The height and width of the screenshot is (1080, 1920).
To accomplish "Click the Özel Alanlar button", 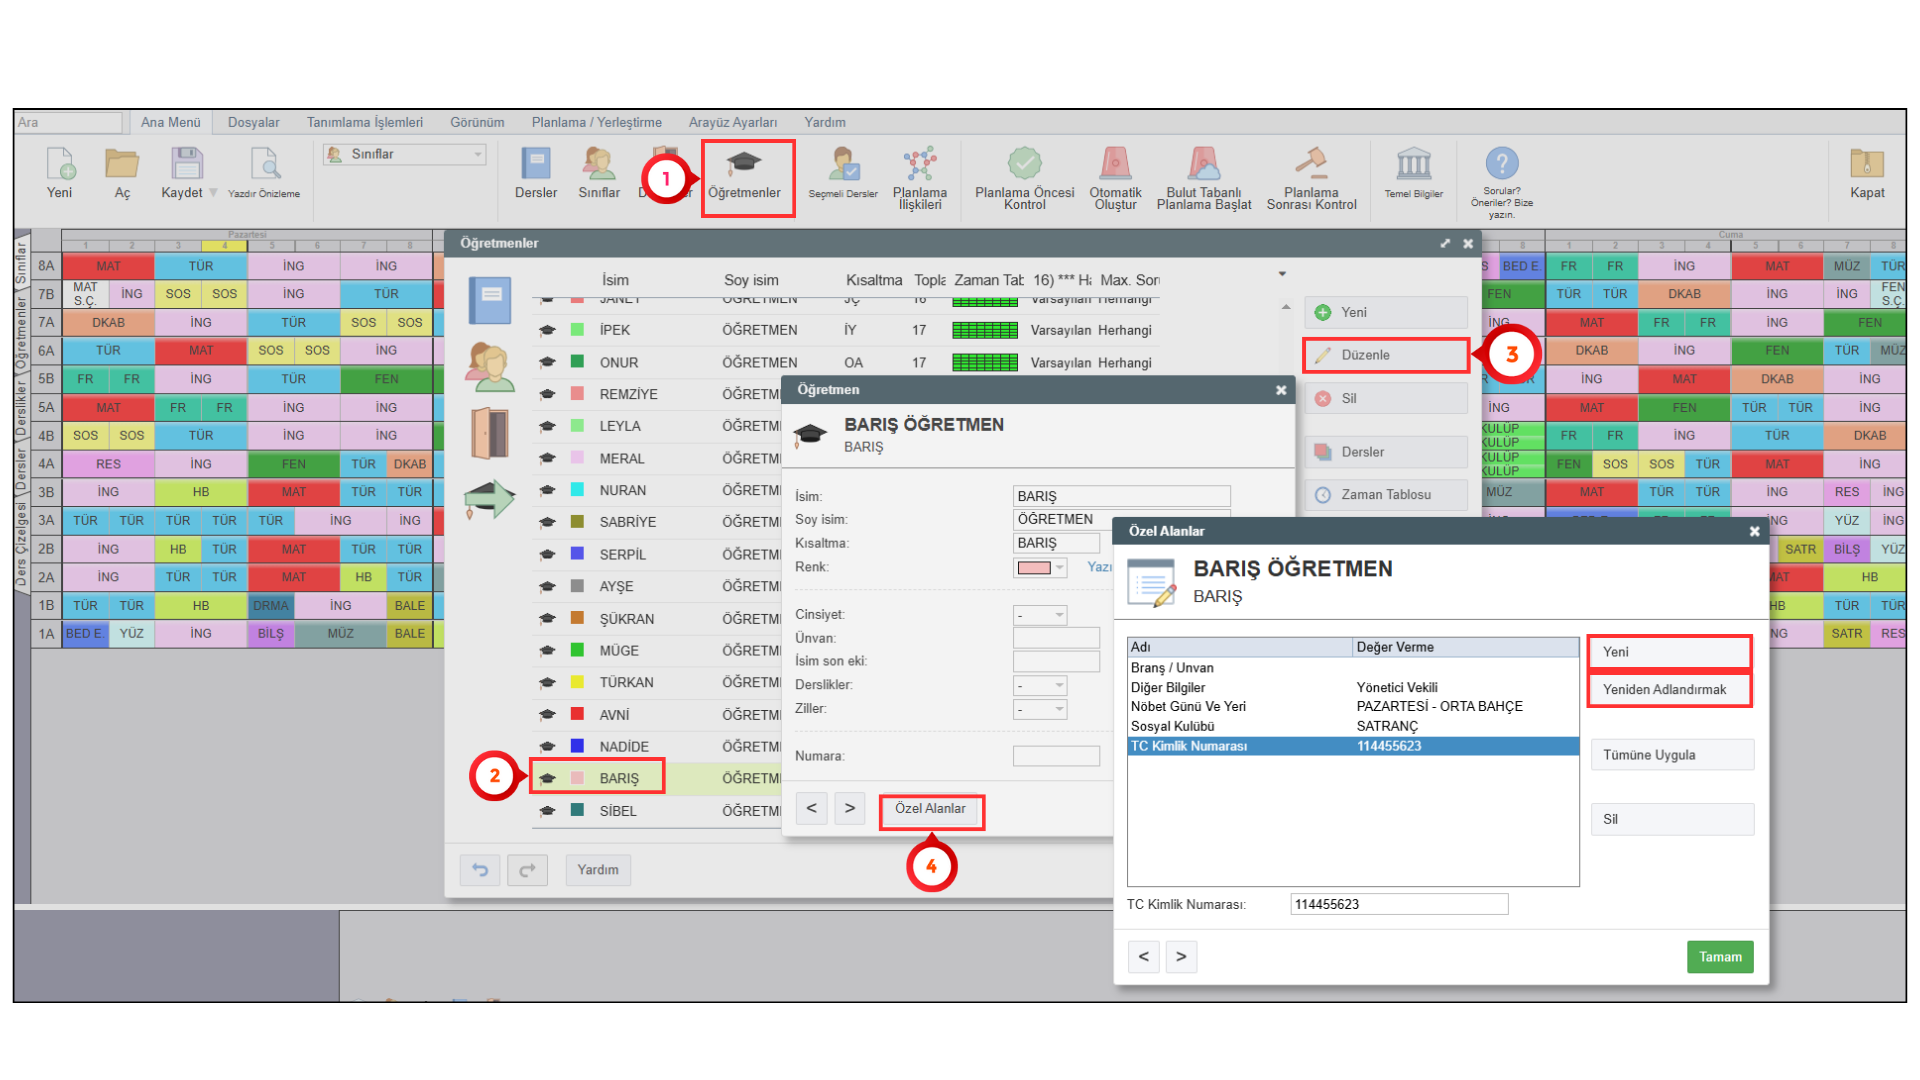I will [931, 809].
